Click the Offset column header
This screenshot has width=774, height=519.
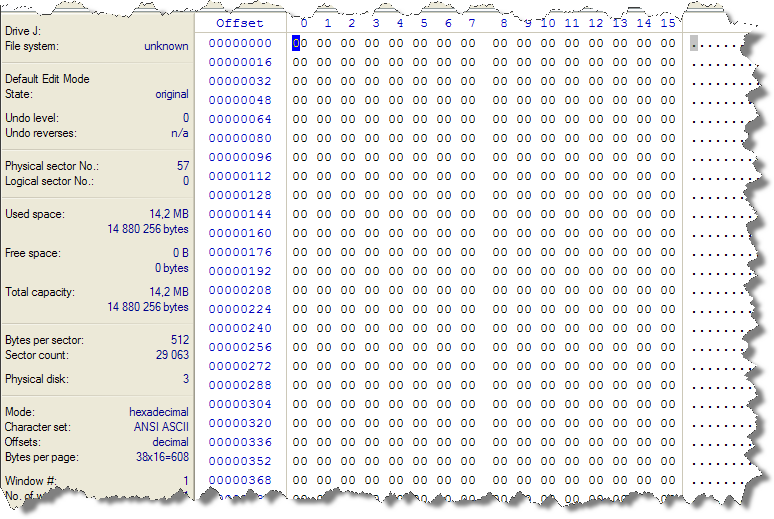239,23
